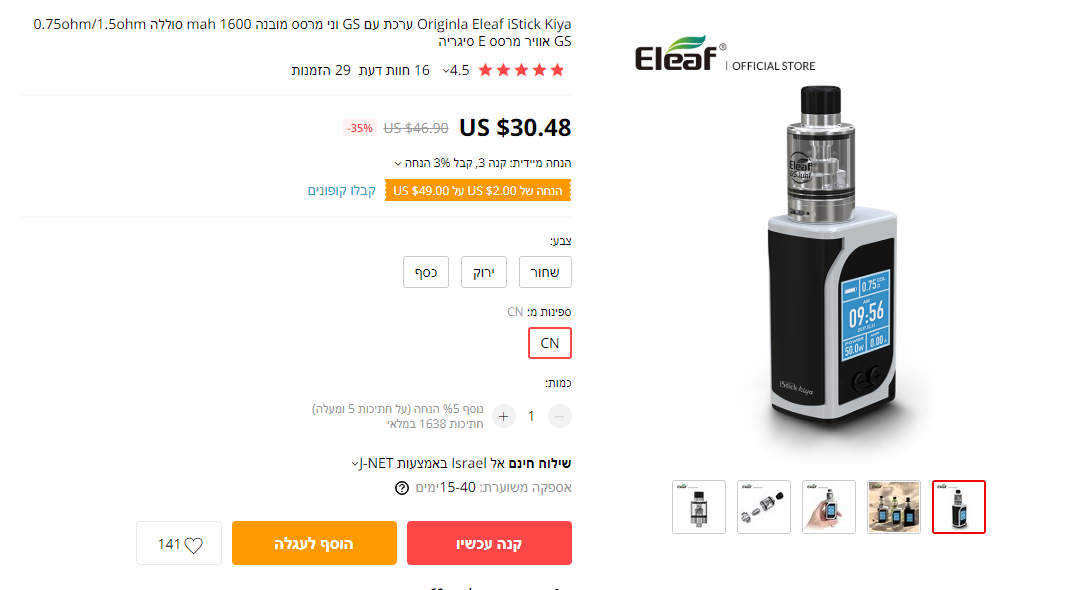
Task: Select the כסף color option
Action: (x=426, y=272)
